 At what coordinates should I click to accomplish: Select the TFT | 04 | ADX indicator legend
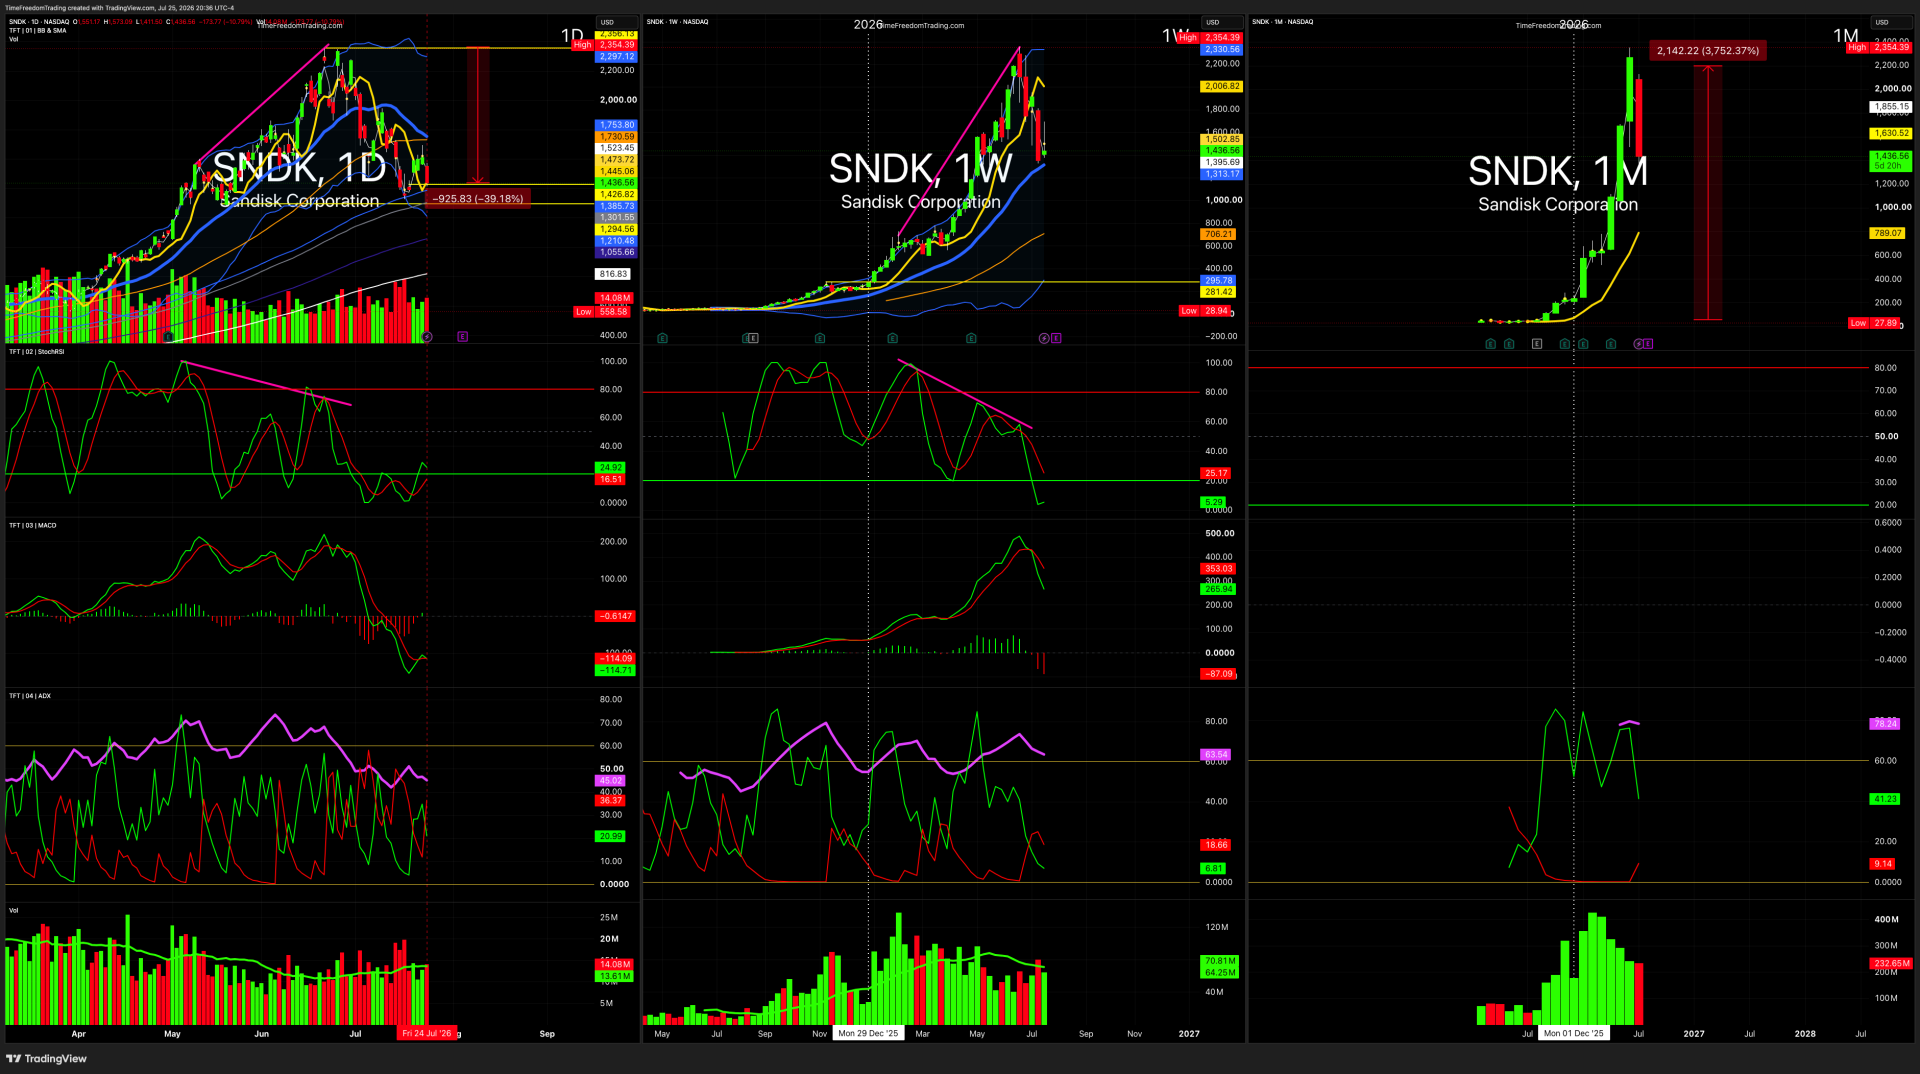(x=30, y=696)
